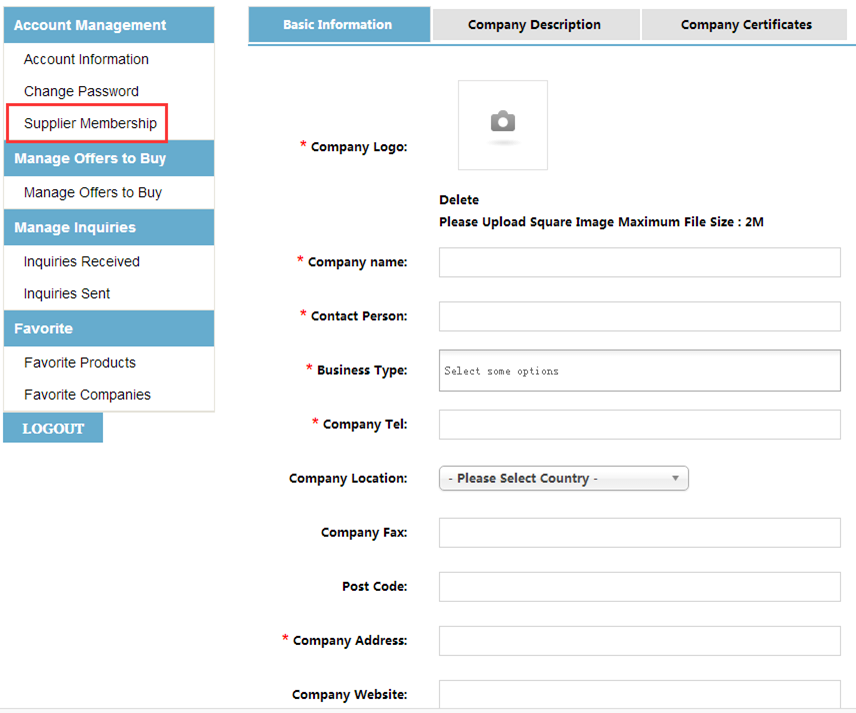The height and width of the screenshot is (713, 856).
Task: View Inquiries Sent
Action: pos(67,294)
